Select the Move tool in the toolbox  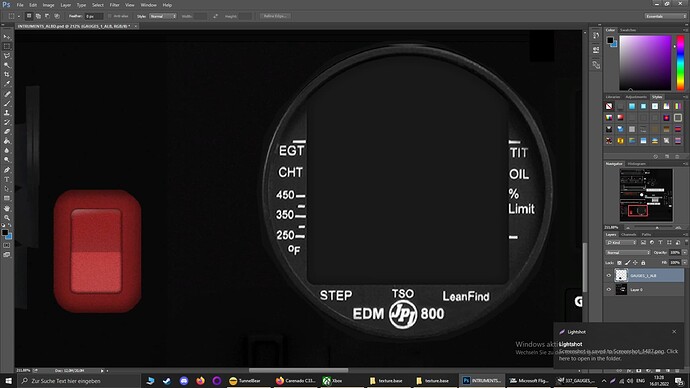pyautogui.click(x=7, y=37)
